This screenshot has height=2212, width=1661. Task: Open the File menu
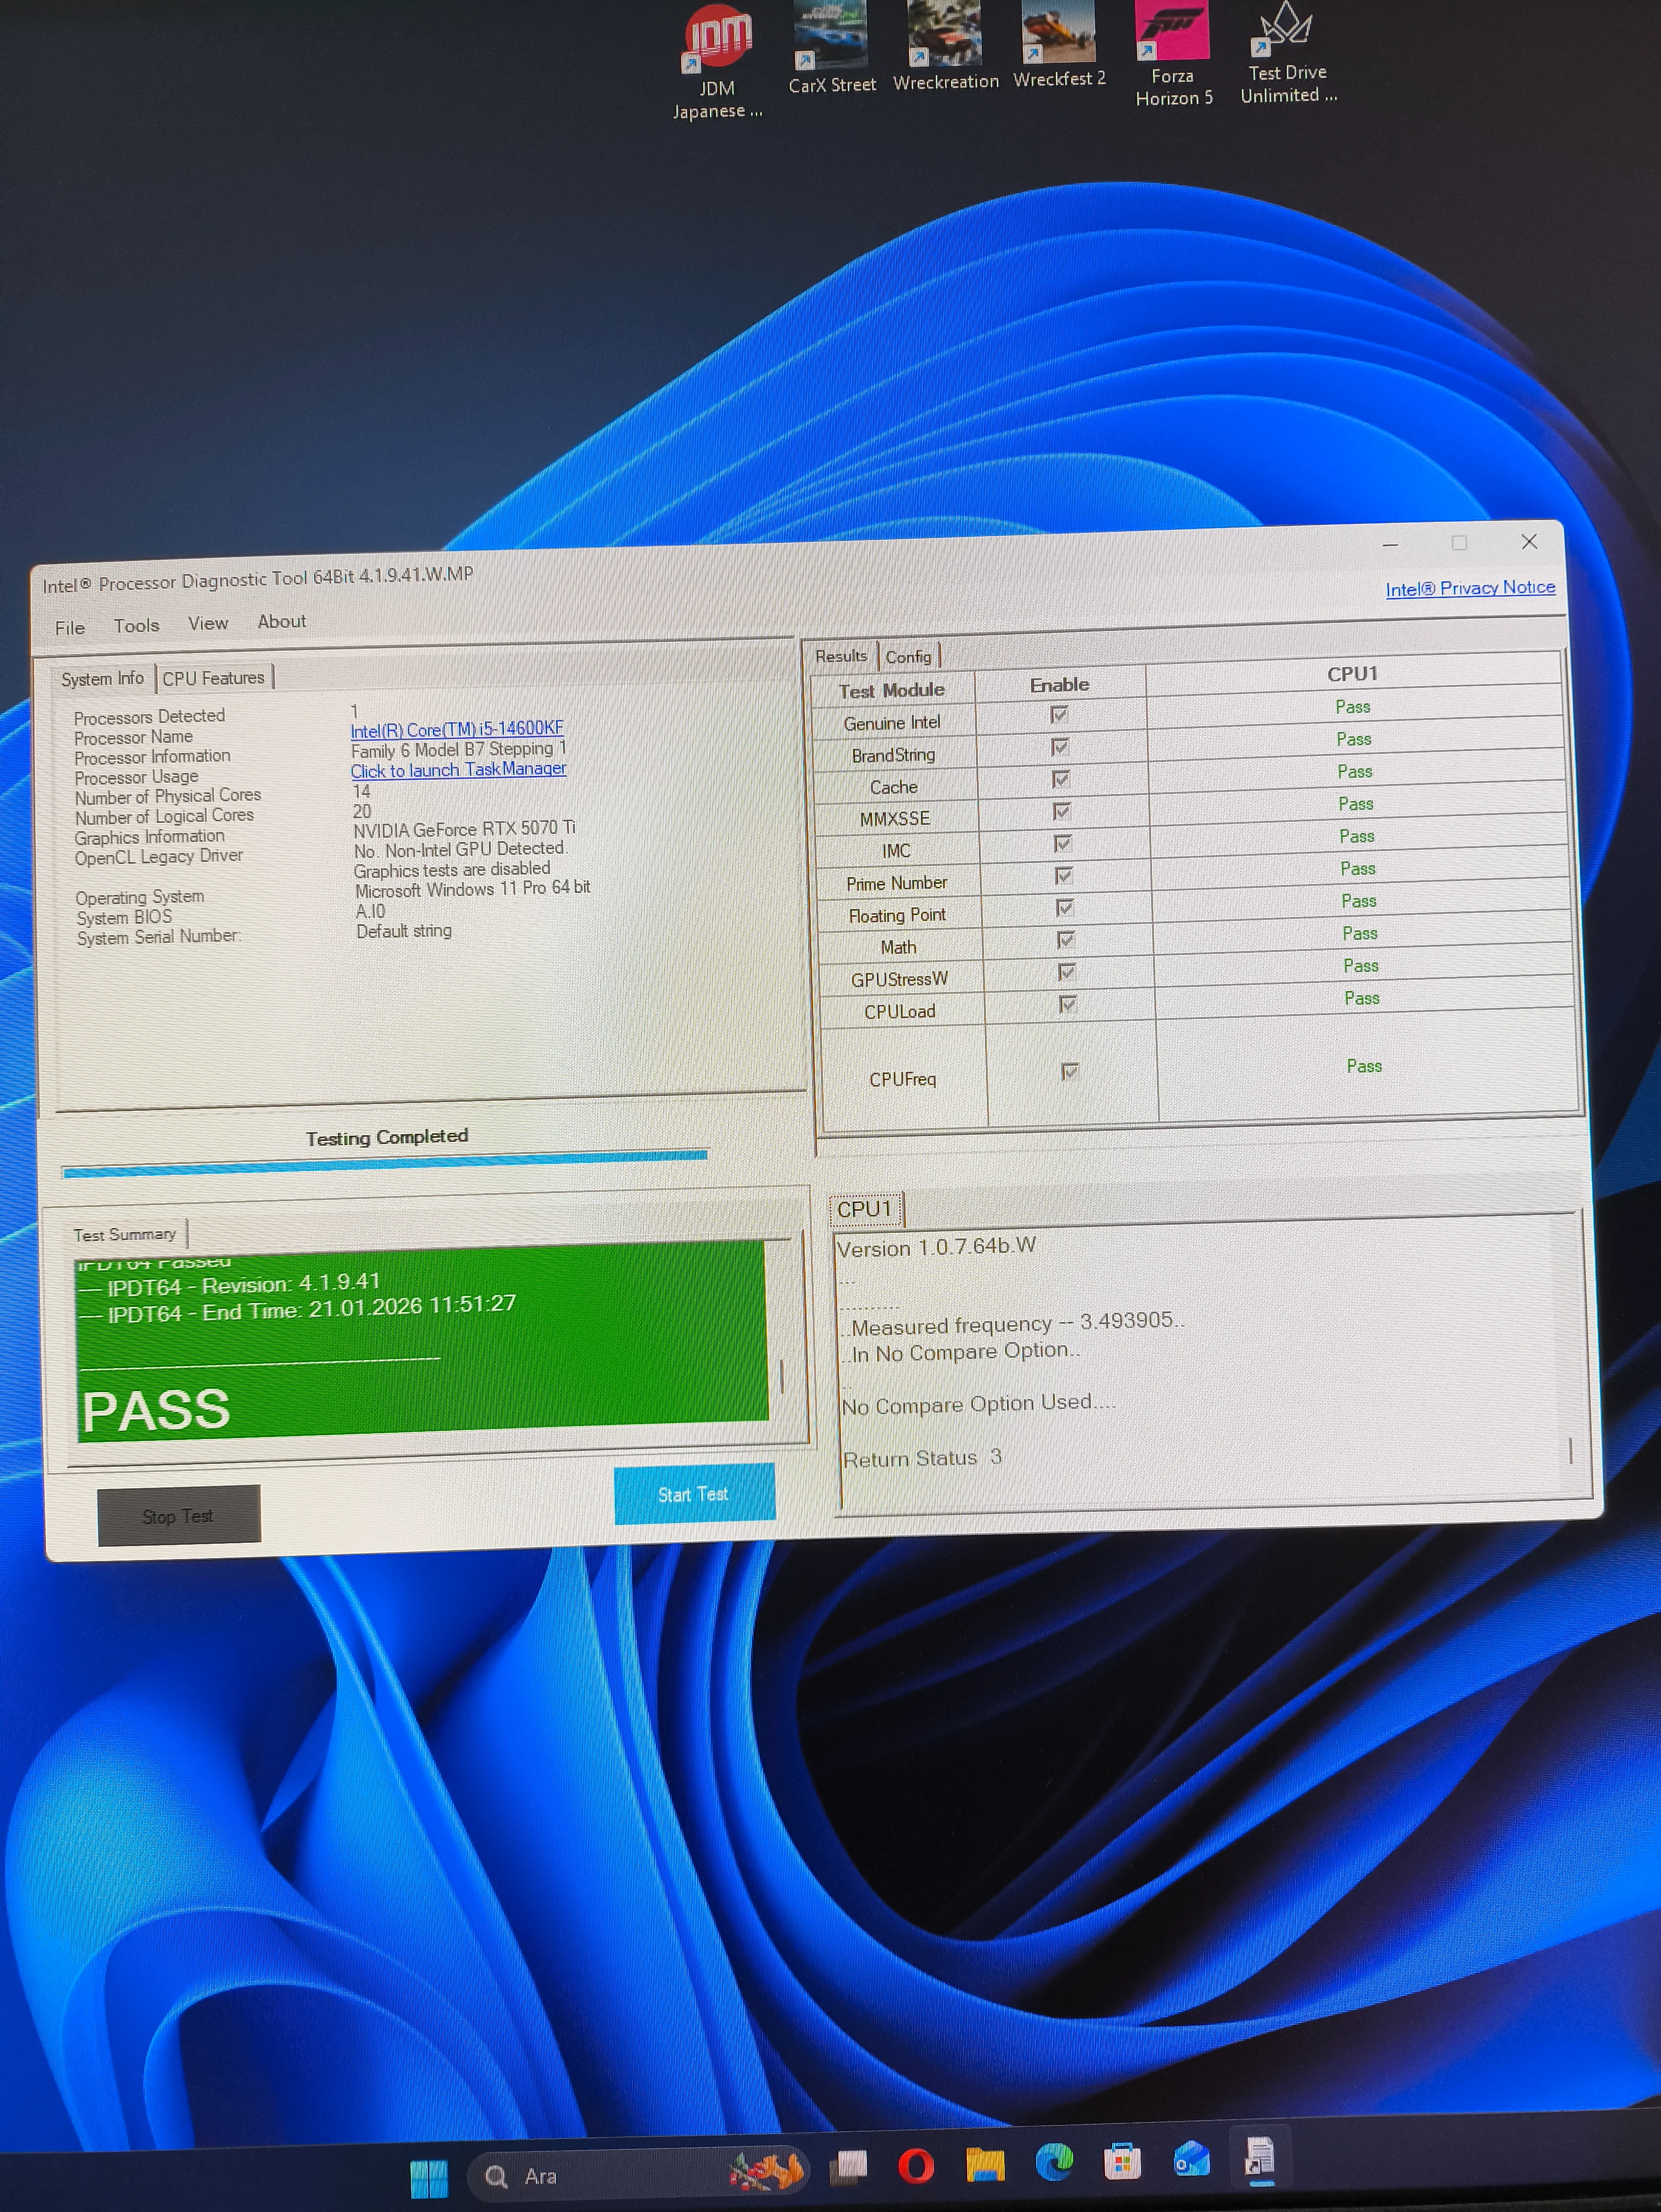(x=70, y=628)
